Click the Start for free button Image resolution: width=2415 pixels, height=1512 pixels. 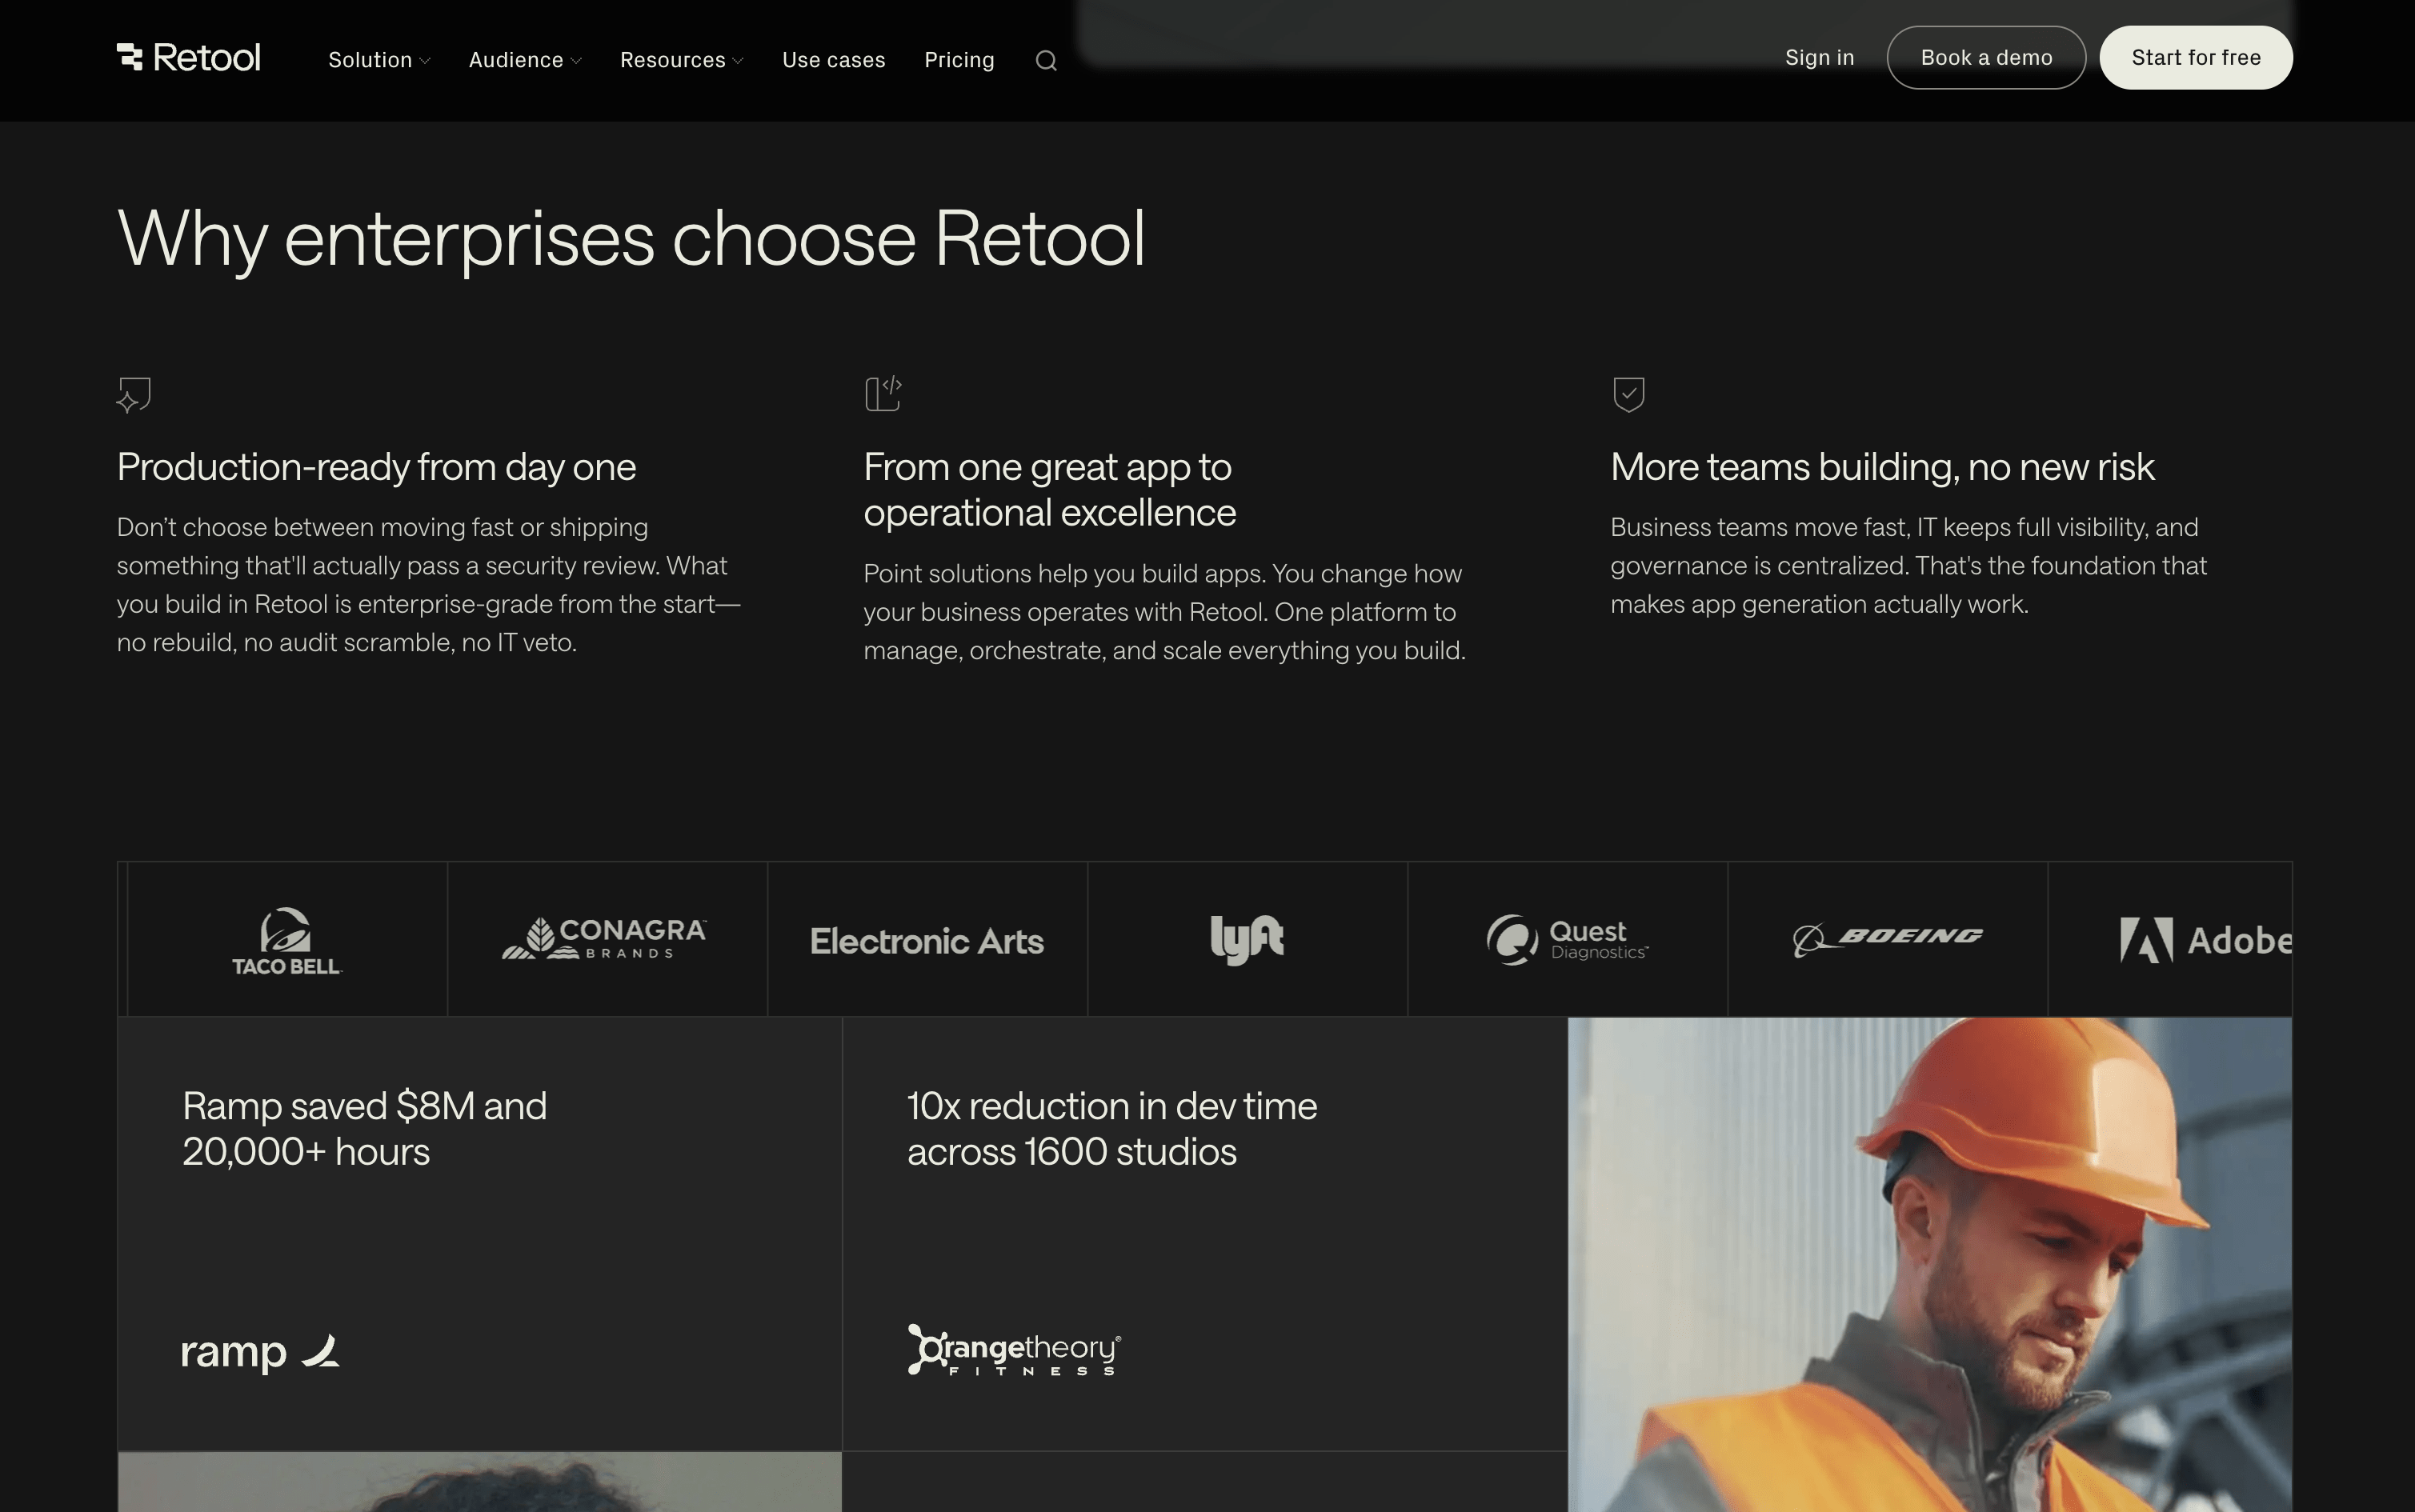(x=2195, y=58)
